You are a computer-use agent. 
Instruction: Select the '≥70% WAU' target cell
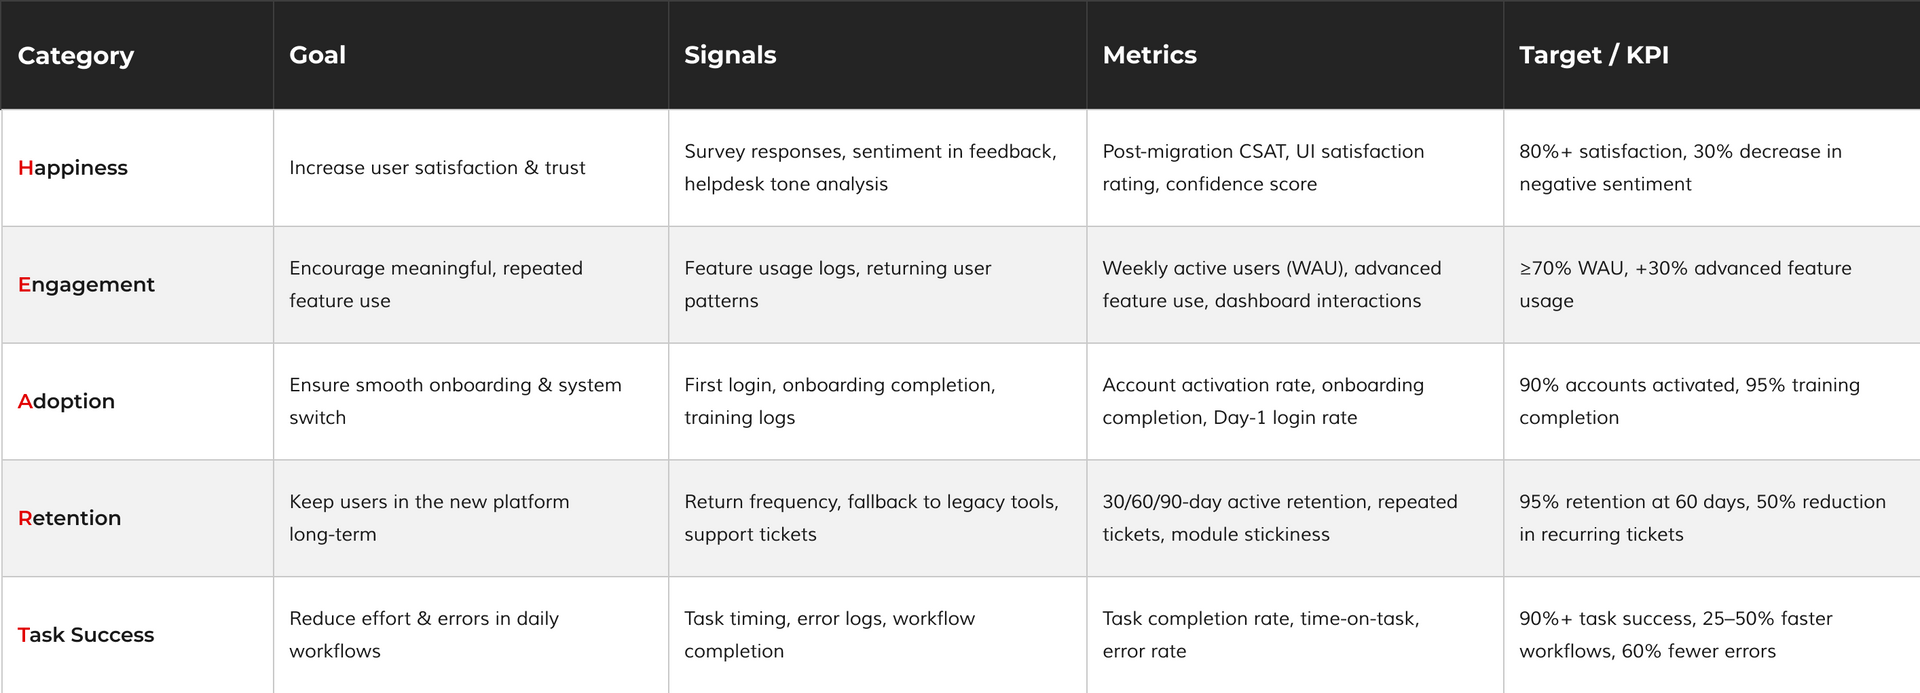tap(1684, 285)
